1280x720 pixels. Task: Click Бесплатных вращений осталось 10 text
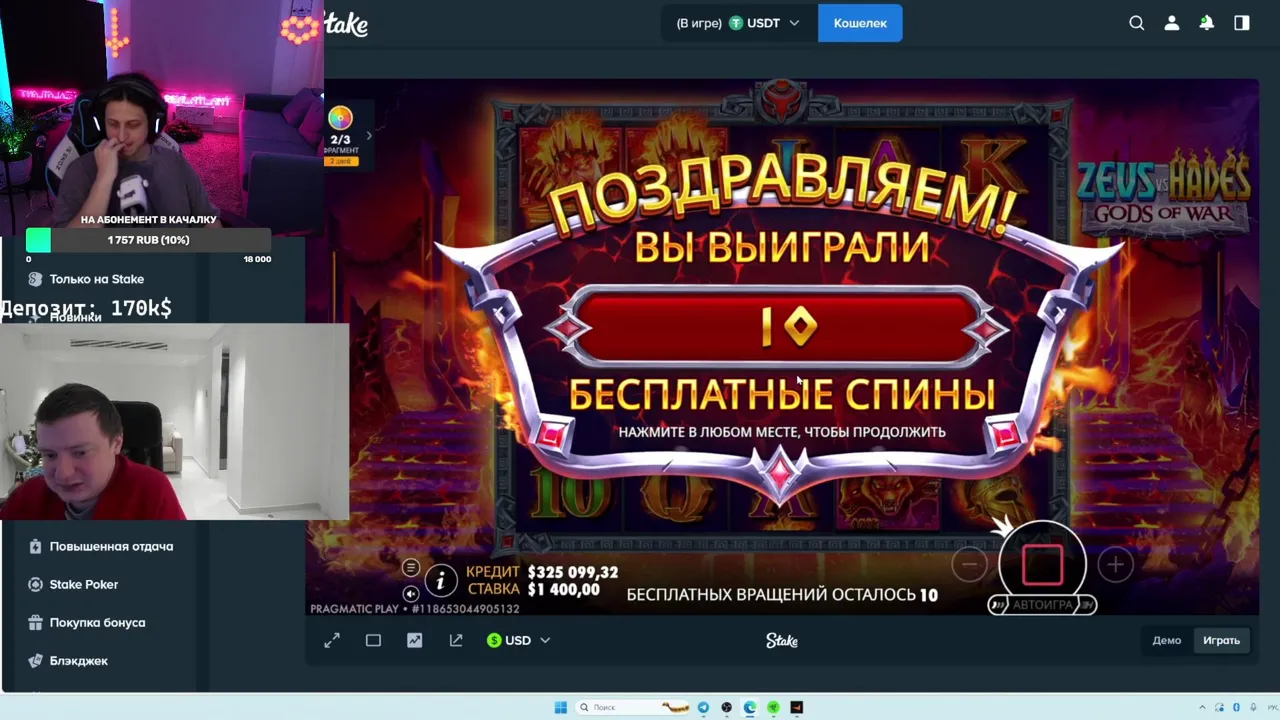[x=782, y=595]
